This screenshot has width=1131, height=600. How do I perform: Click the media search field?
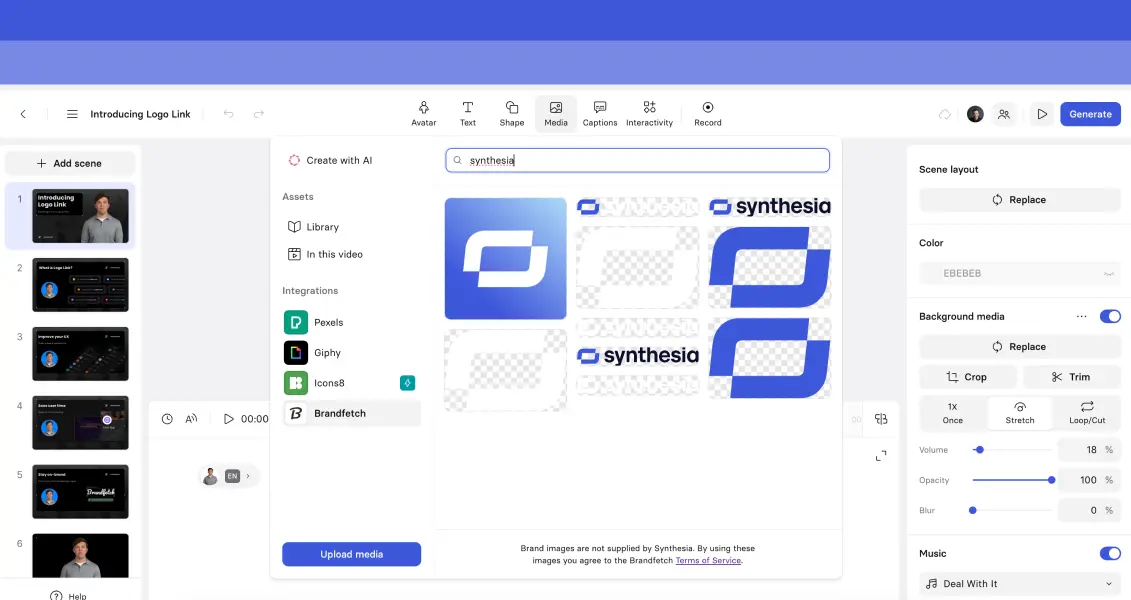pos(638,160)
